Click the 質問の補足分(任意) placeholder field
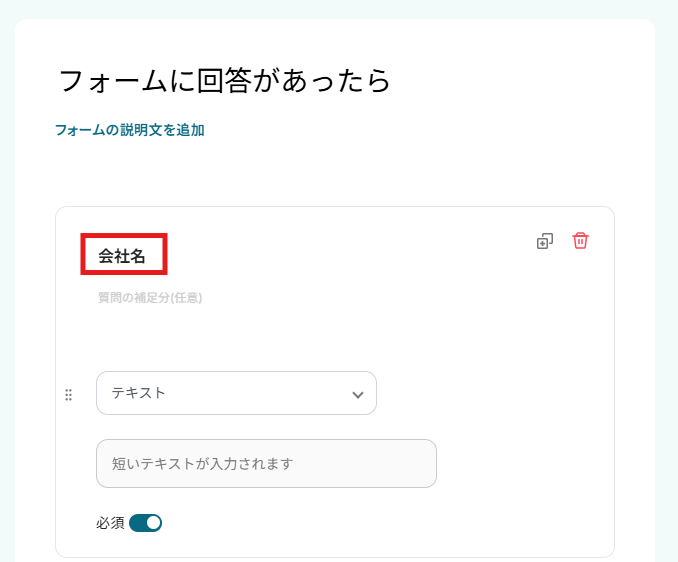This screenshot has height=562, width=678. tap(150, 297)
